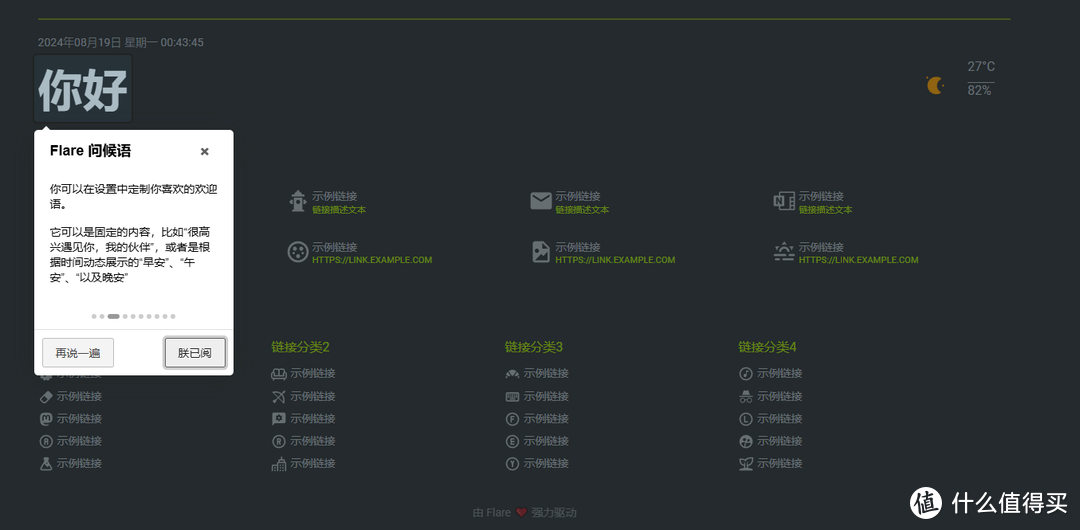1080x530 pixels.
Task: Click the 你好 greeting heading
Action: pyautogui.click(x=83, y=90)
